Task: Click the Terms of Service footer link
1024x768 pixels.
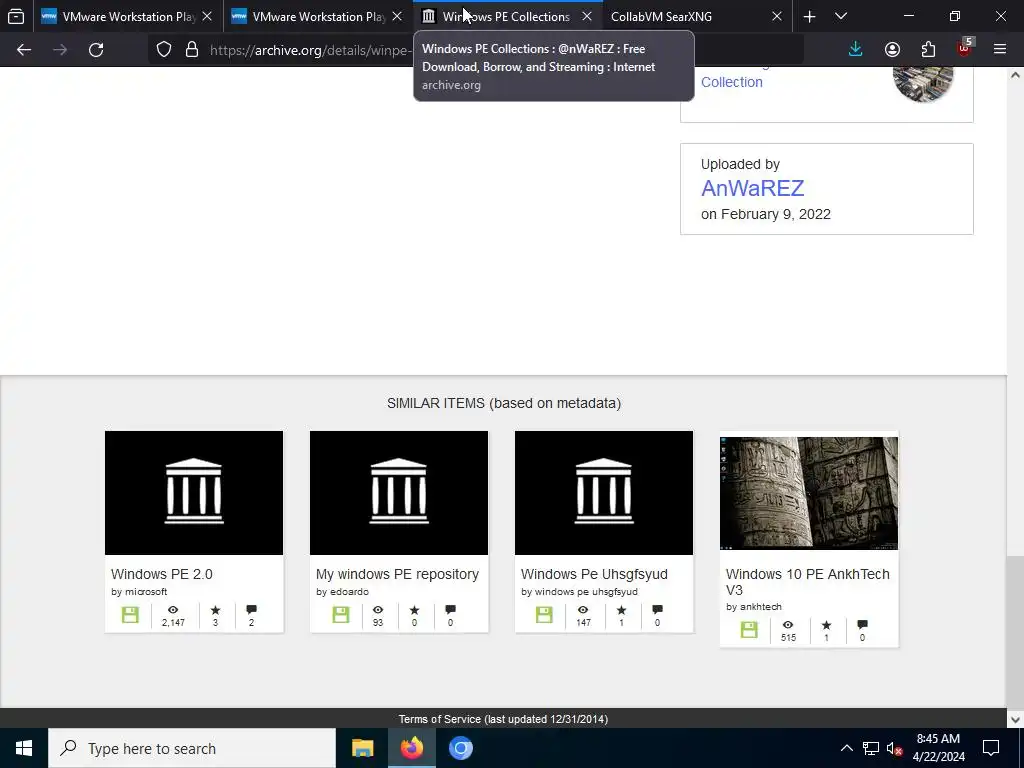Action: point(504,719)
